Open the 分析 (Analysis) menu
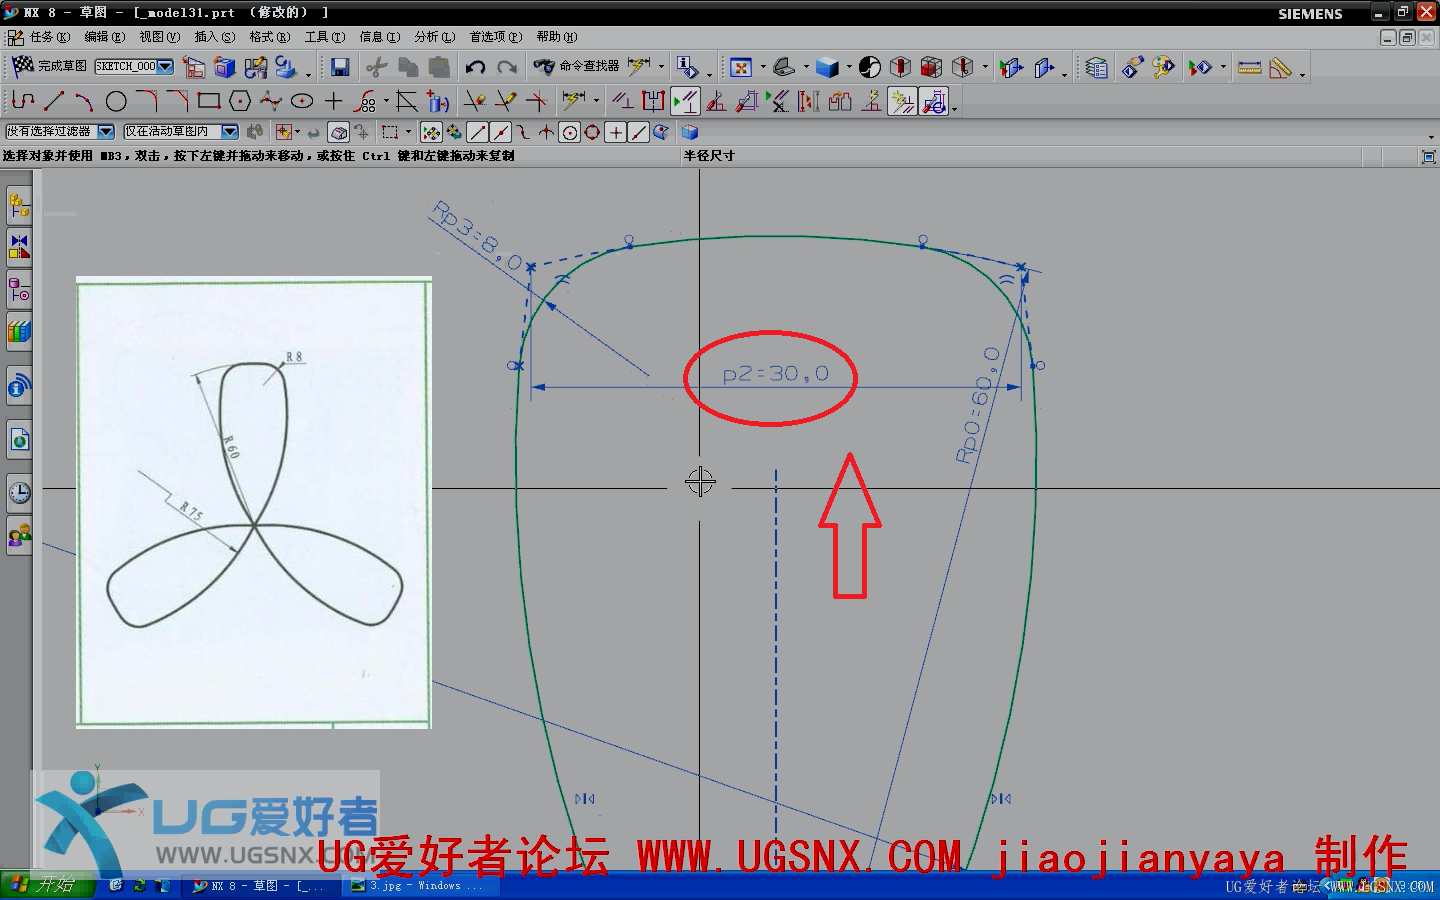 [435, 37]
